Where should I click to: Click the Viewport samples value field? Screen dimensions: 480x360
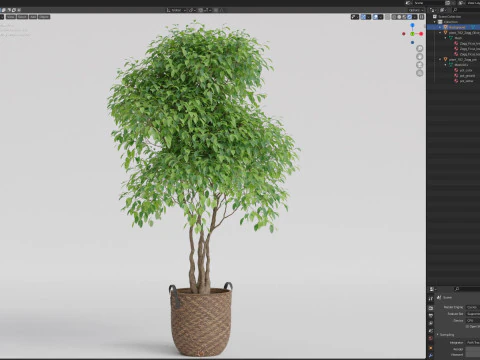coord(473,355)
